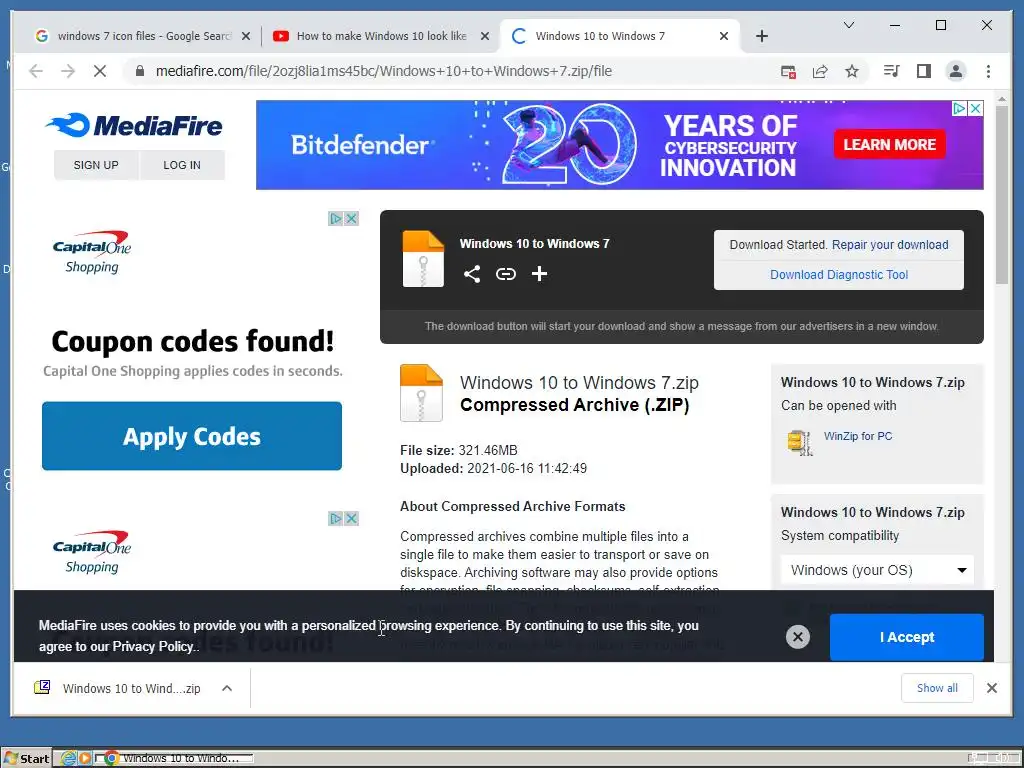Image resolution: width=1024 pixels, height=768 pixels.
Task: Open the Chrome profile avatar
Action: [x=955, y=71]
